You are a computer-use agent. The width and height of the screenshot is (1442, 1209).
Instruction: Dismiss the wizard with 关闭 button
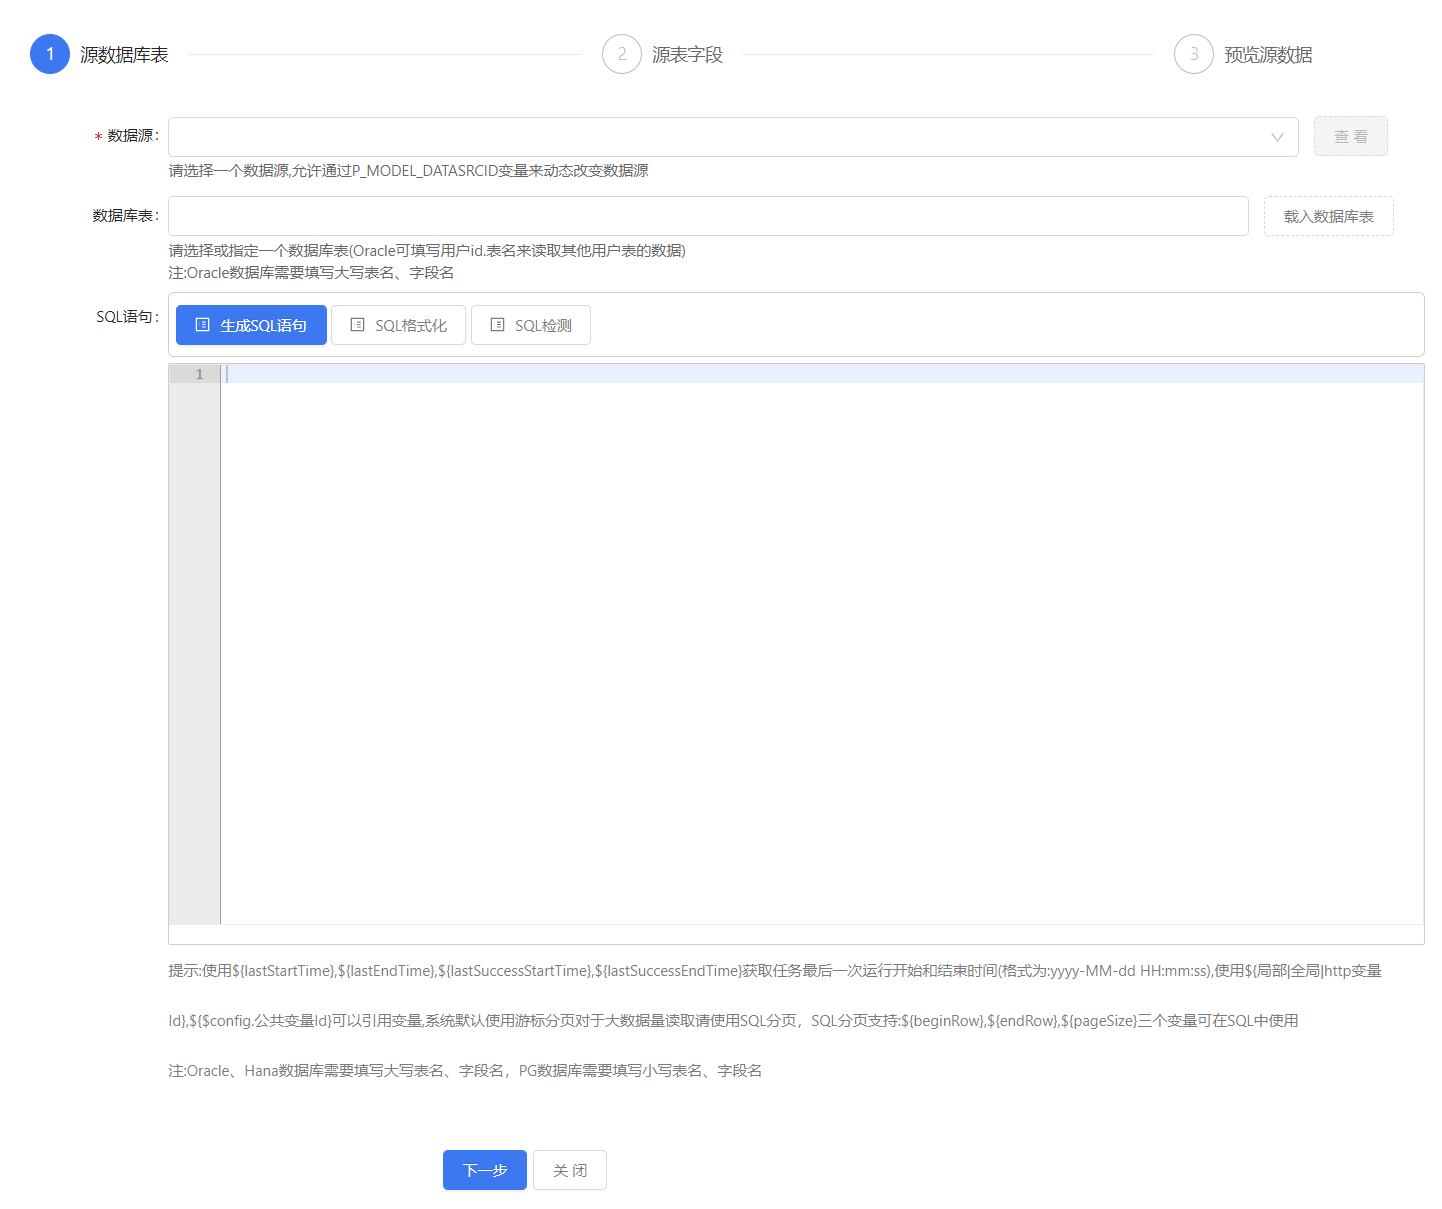point(570,1170)
